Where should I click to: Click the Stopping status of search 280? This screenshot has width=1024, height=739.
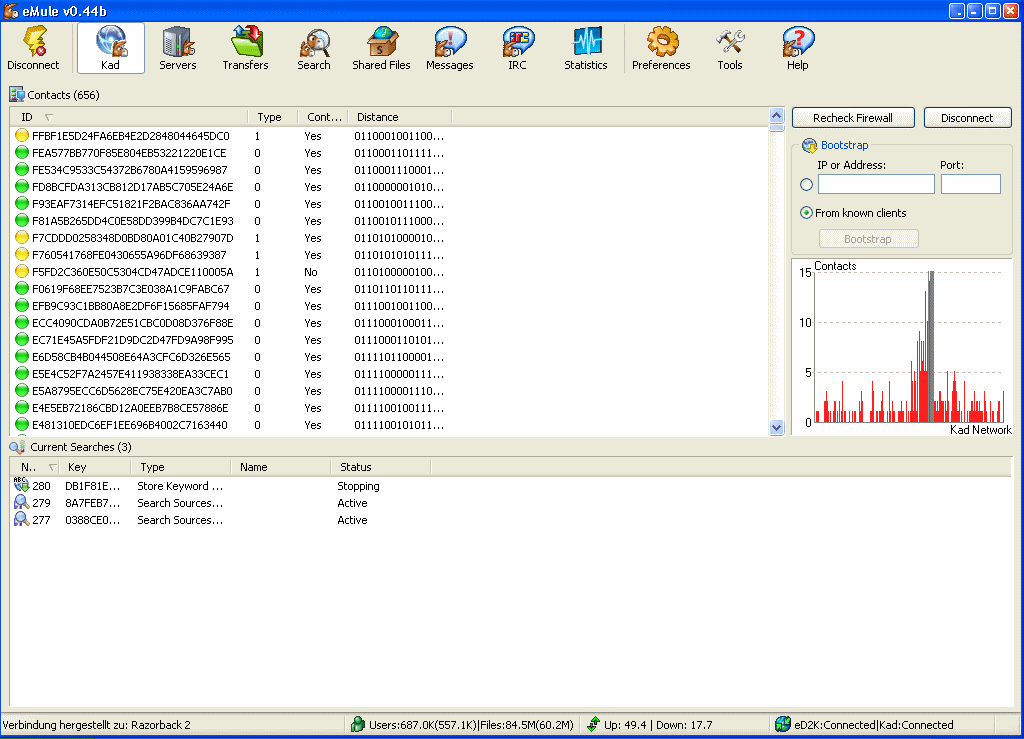point(359,486)
